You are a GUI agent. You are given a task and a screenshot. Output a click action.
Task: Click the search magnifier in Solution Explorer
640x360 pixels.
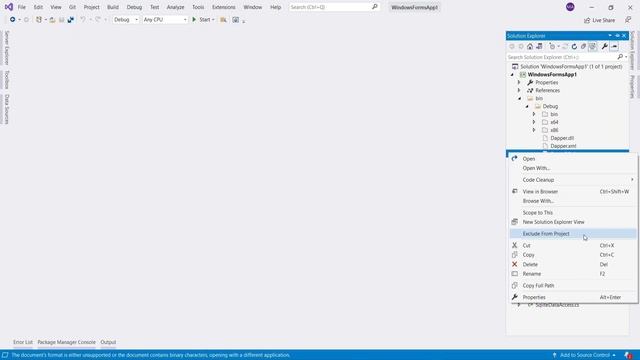coord(620,57)
